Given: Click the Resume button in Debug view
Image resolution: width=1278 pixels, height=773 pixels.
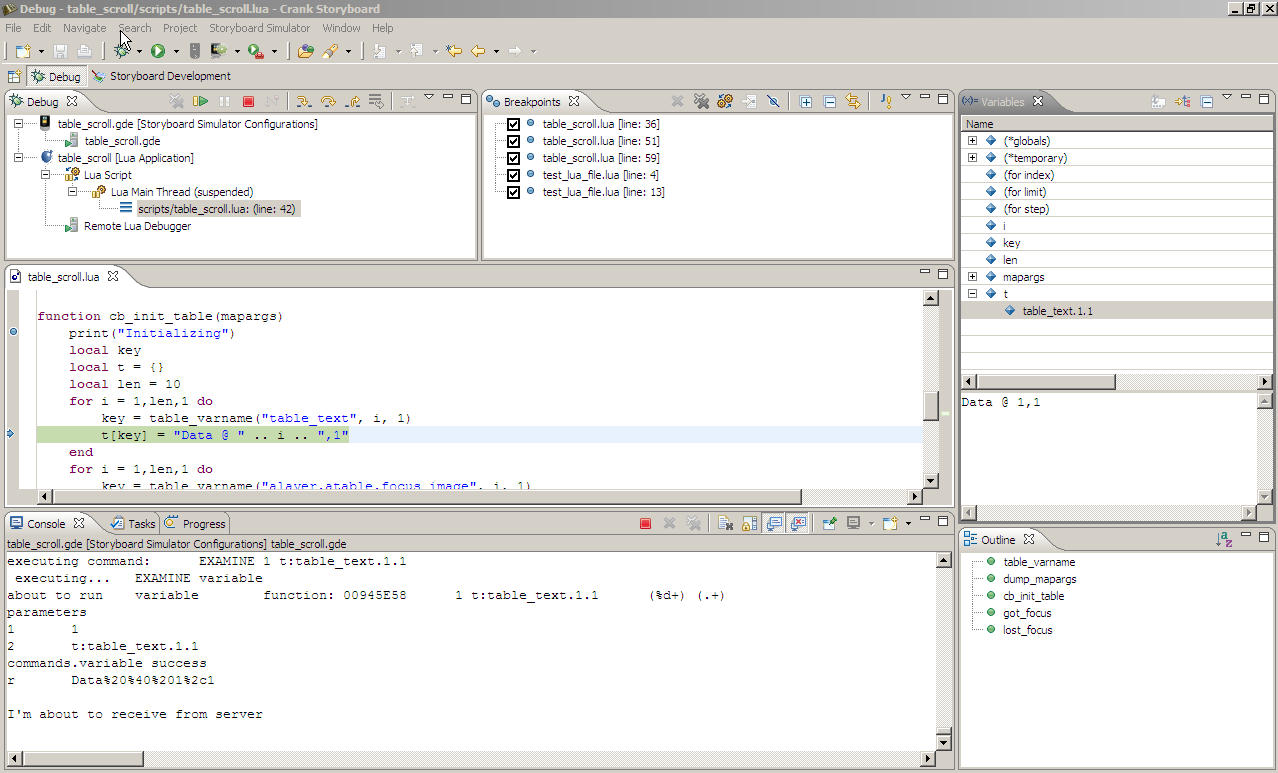Looking at the screenshot, I should click(x=201, y=101).
